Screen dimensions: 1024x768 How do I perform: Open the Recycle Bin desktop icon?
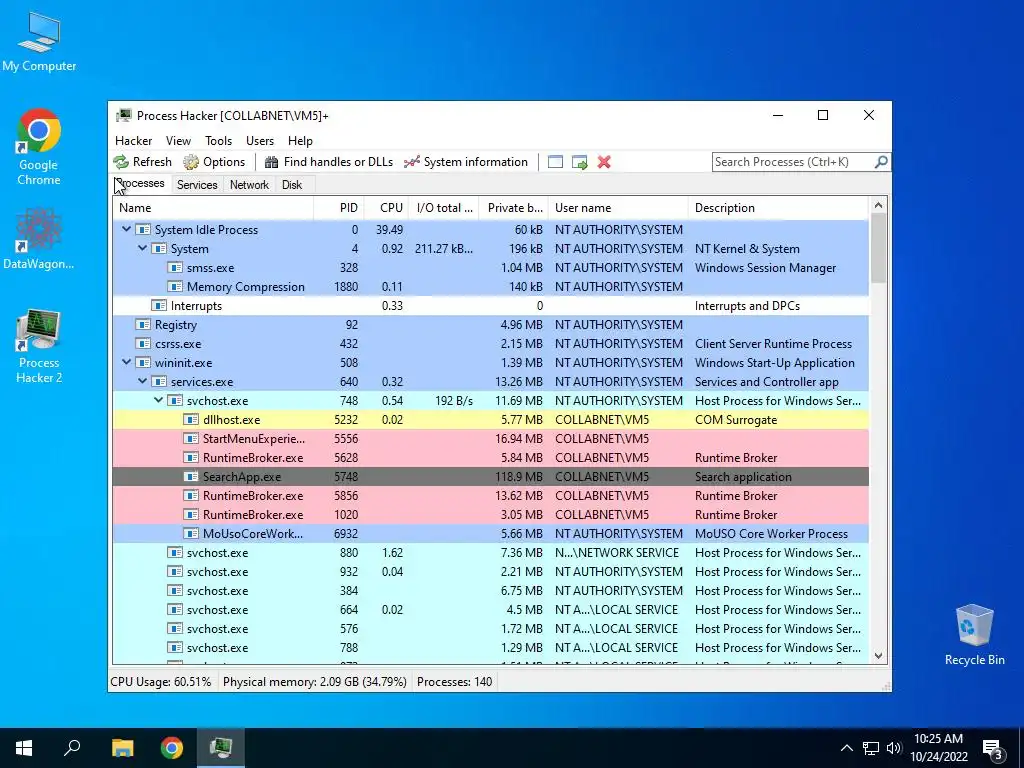coord(974,635)
